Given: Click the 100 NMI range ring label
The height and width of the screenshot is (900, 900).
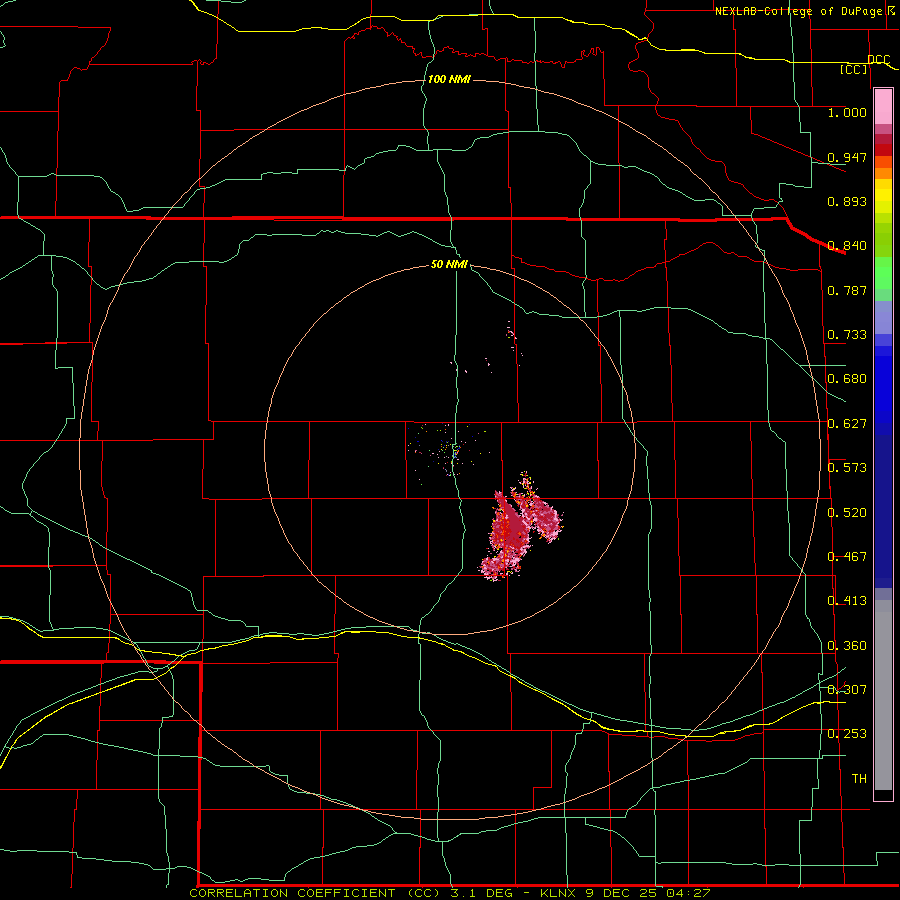Looking at the screenshot, I should [449, 79].
